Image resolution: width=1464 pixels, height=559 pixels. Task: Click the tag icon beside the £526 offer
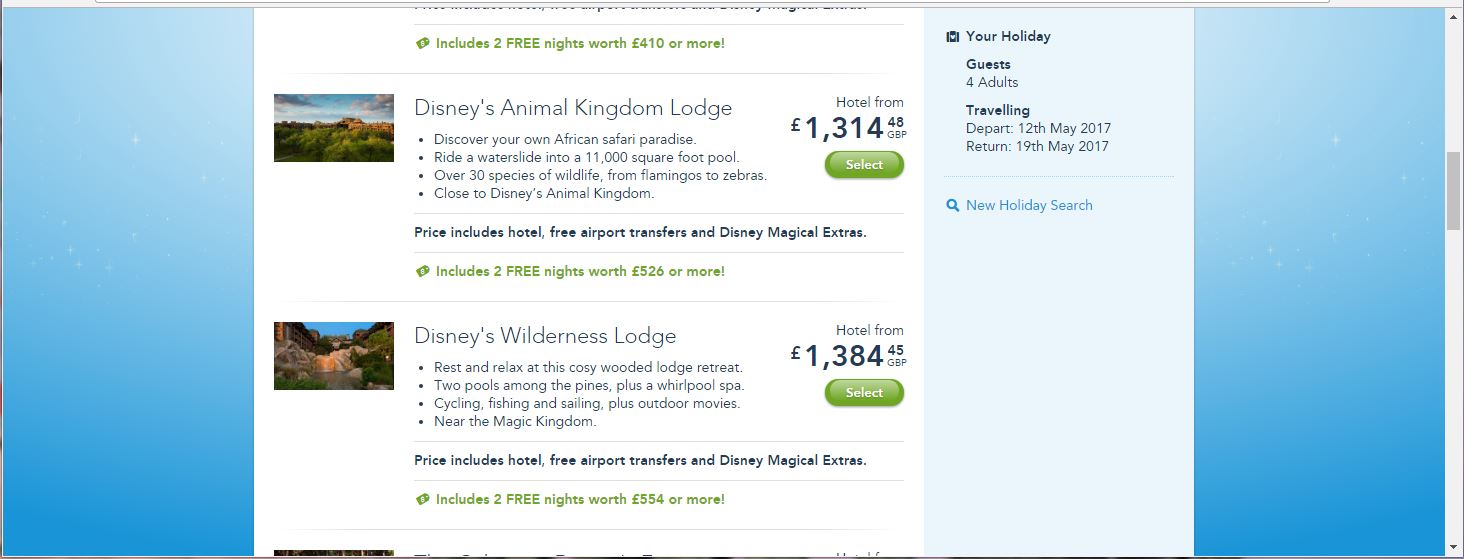click(422, 271)
